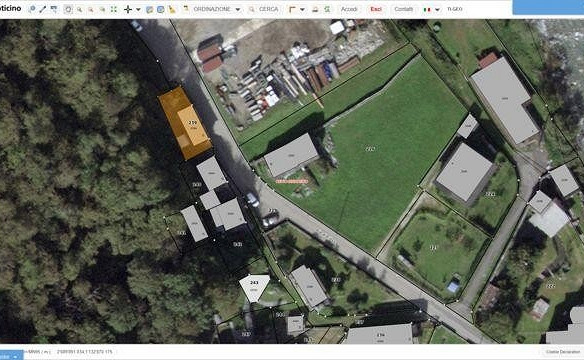Activate the circle selection tool
This screenshot has width=584, height=360.
(68, 9)
